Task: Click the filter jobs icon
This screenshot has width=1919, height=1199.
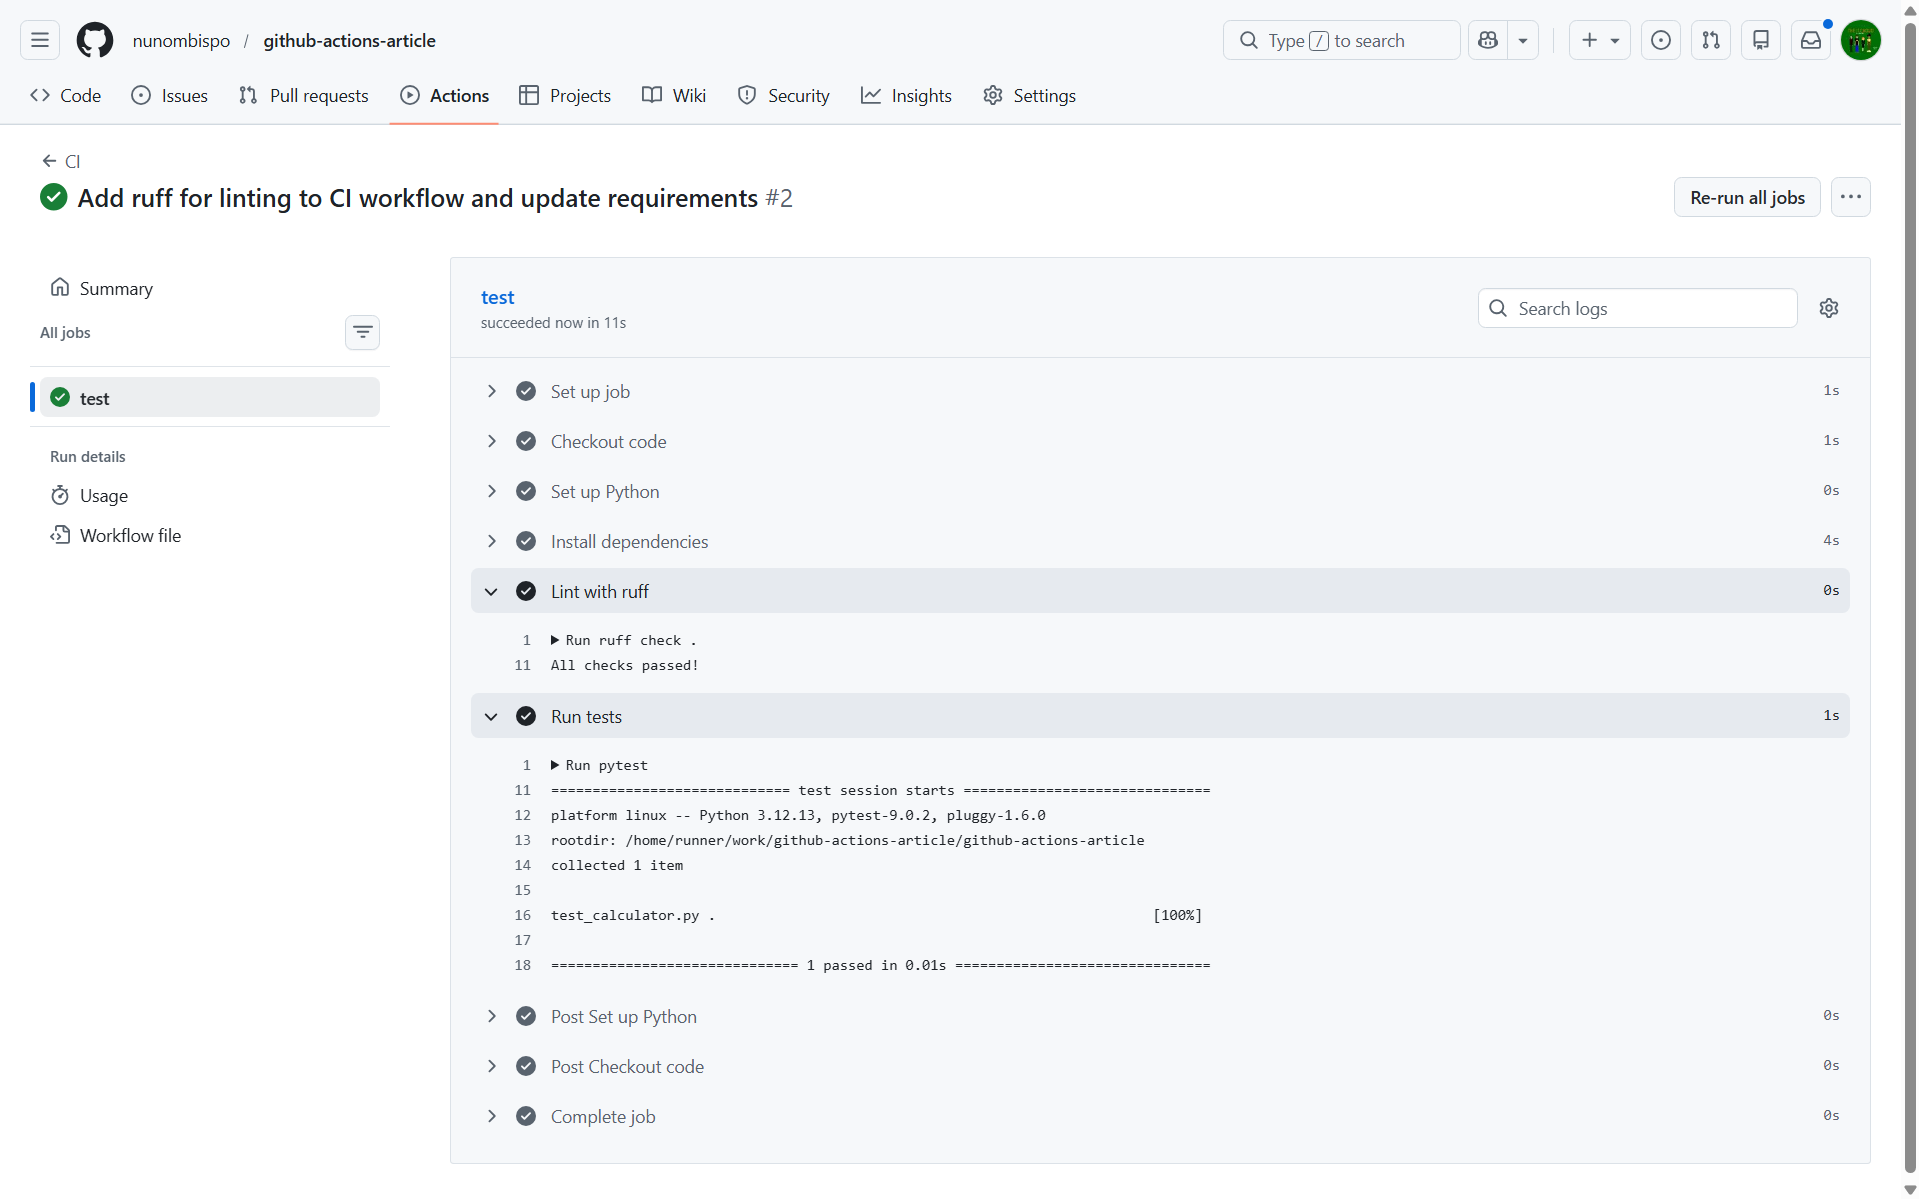Action: 362,332
